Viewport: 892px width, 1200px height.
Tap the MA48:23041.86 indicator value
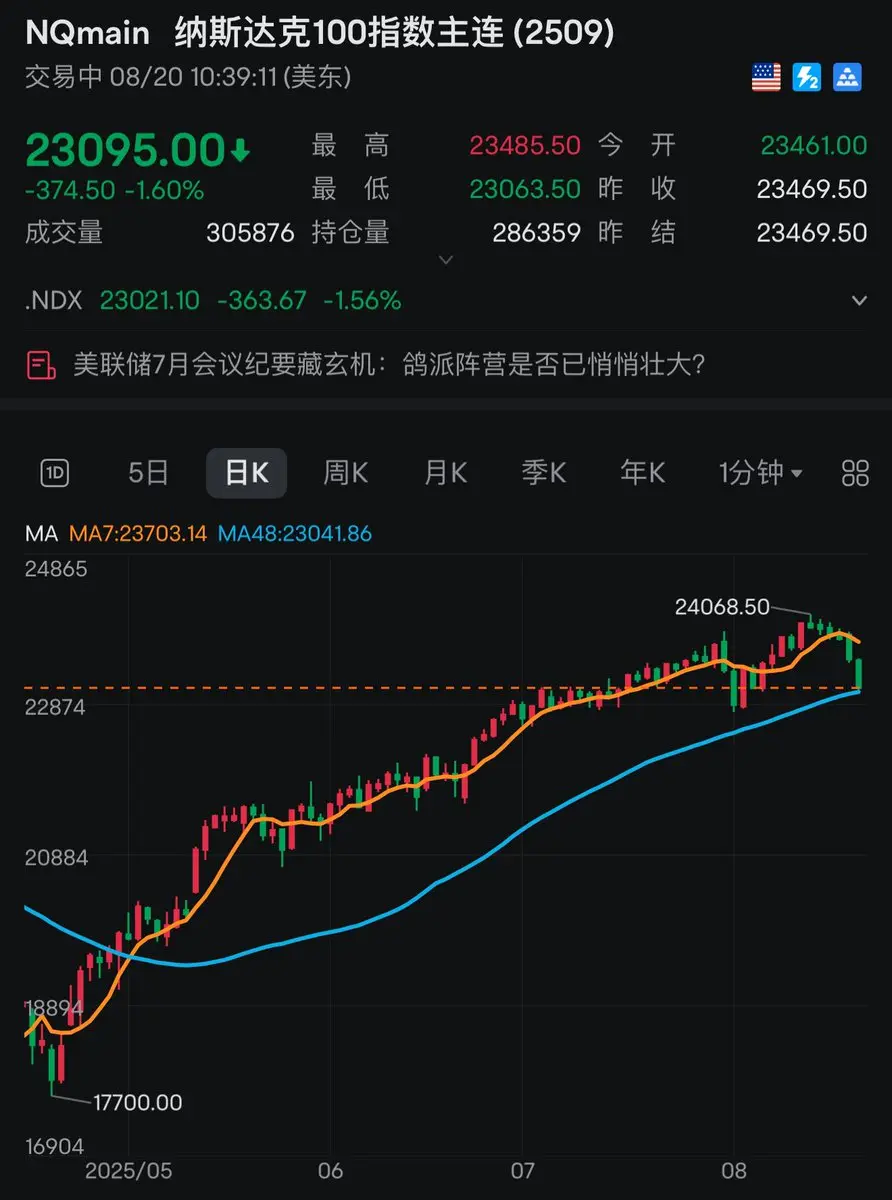tap(295, 534)
